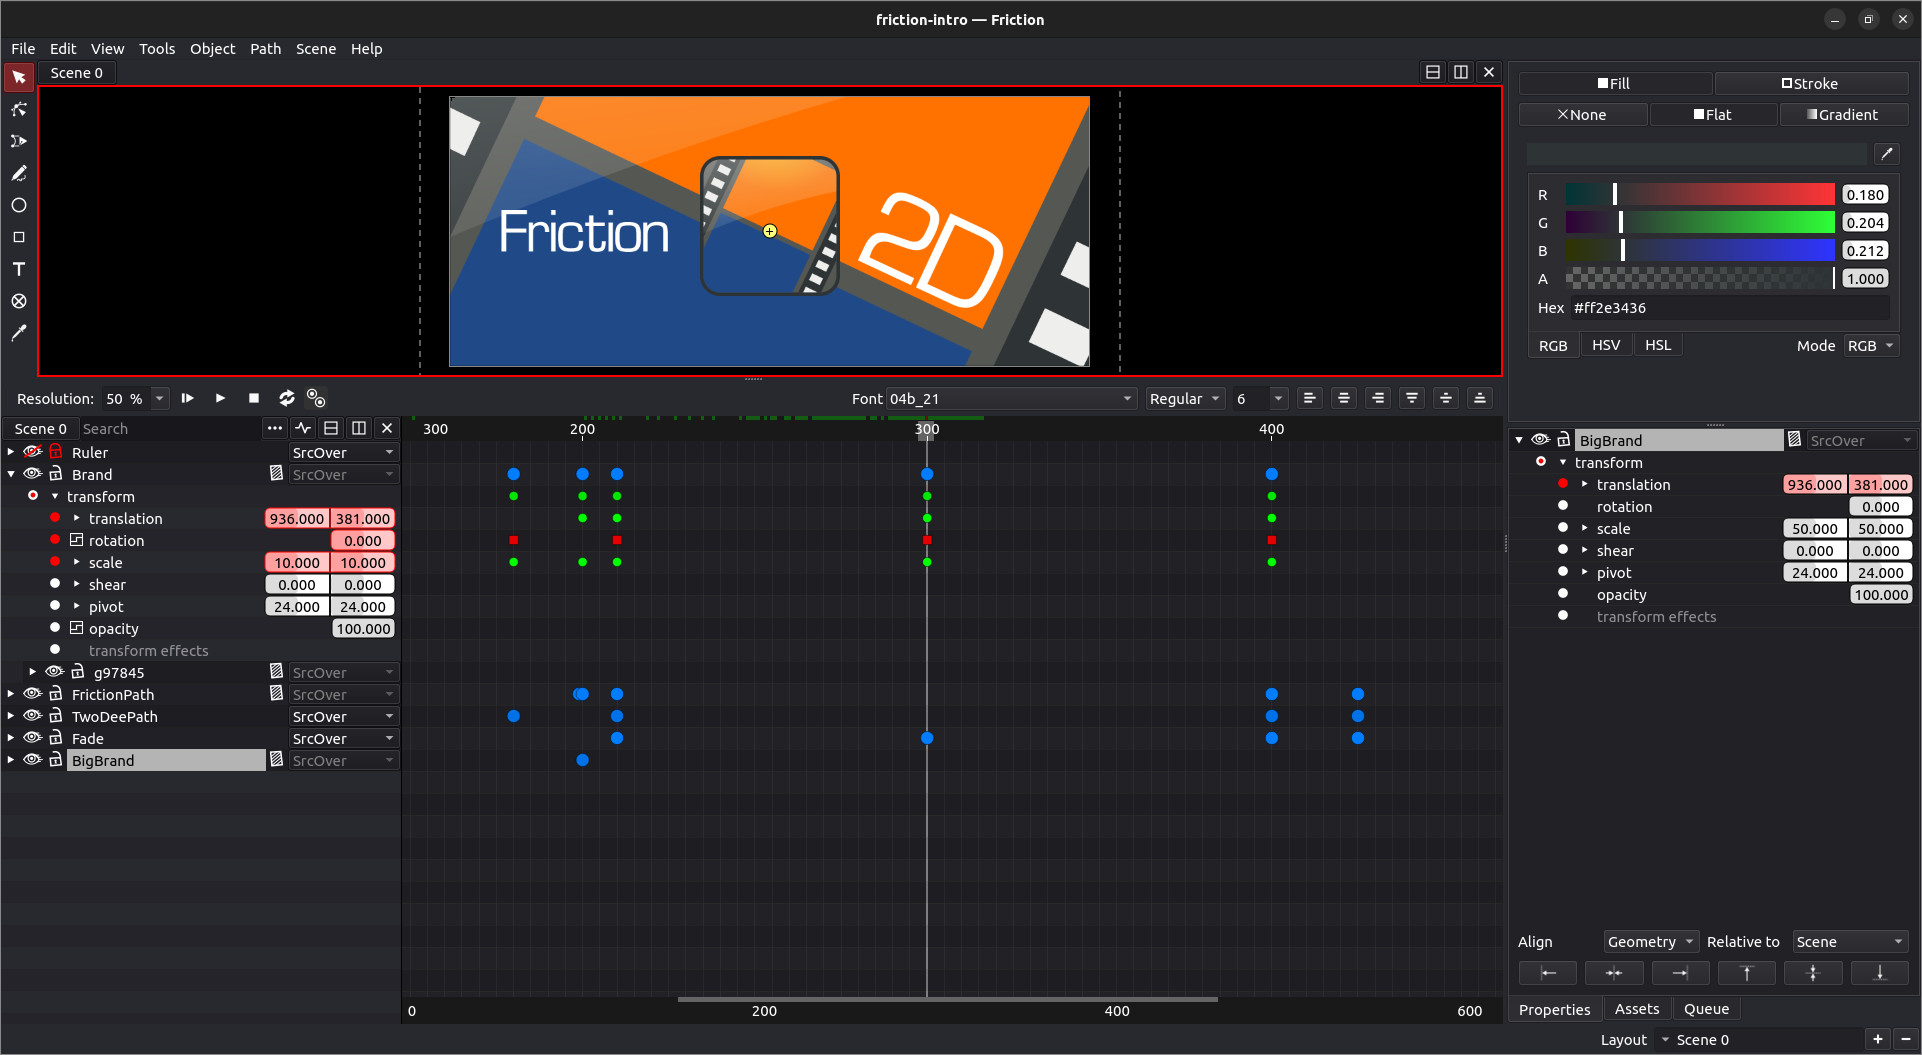
Task: Expand the Ruler layer
Action: [x=11, y=452]
